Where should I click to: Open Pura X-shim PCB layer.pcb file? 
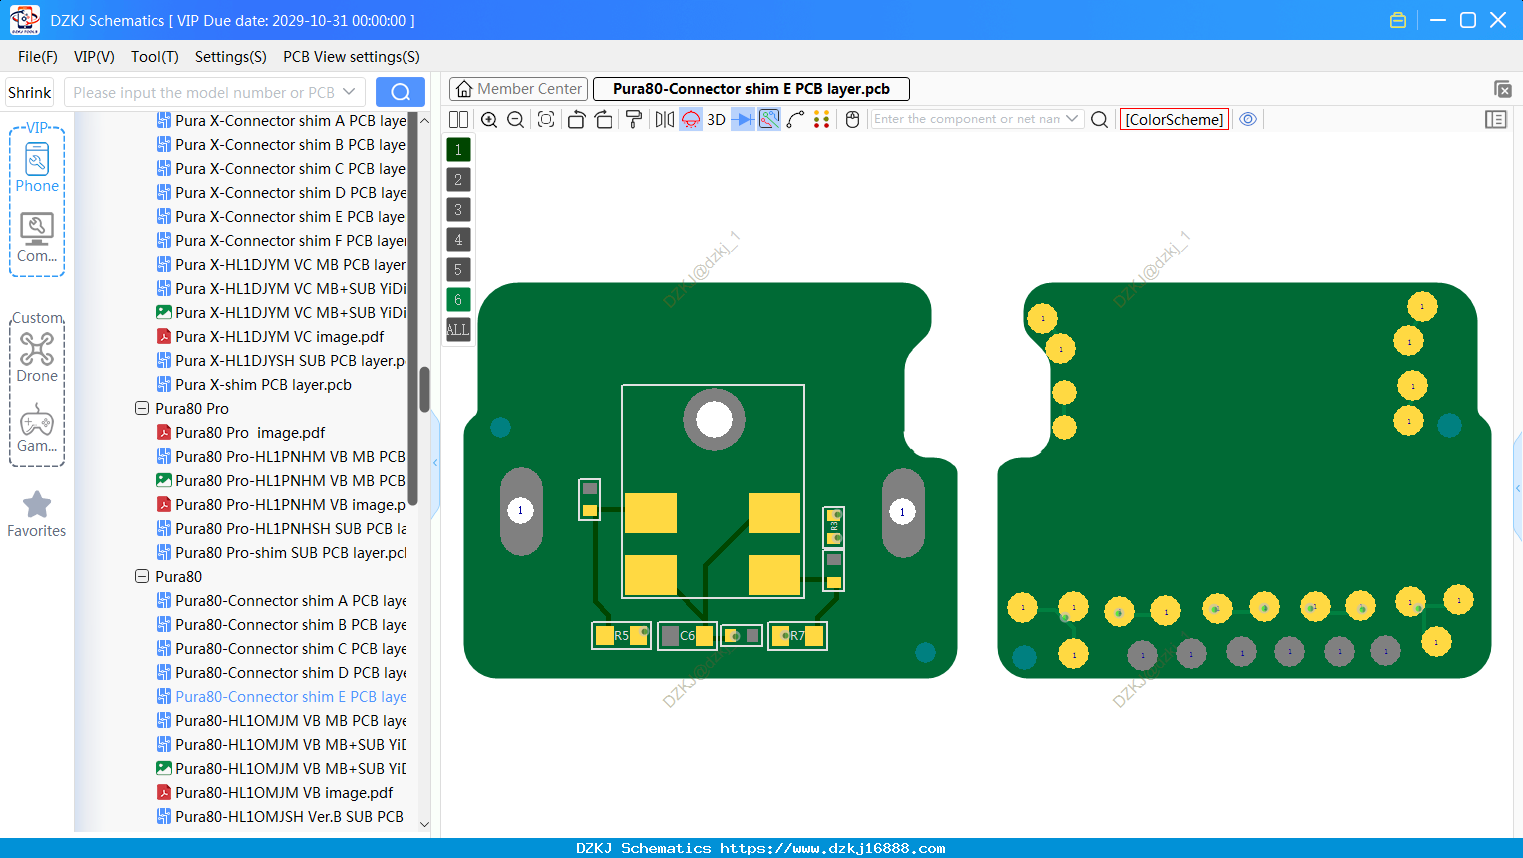(x=263, y=385)
